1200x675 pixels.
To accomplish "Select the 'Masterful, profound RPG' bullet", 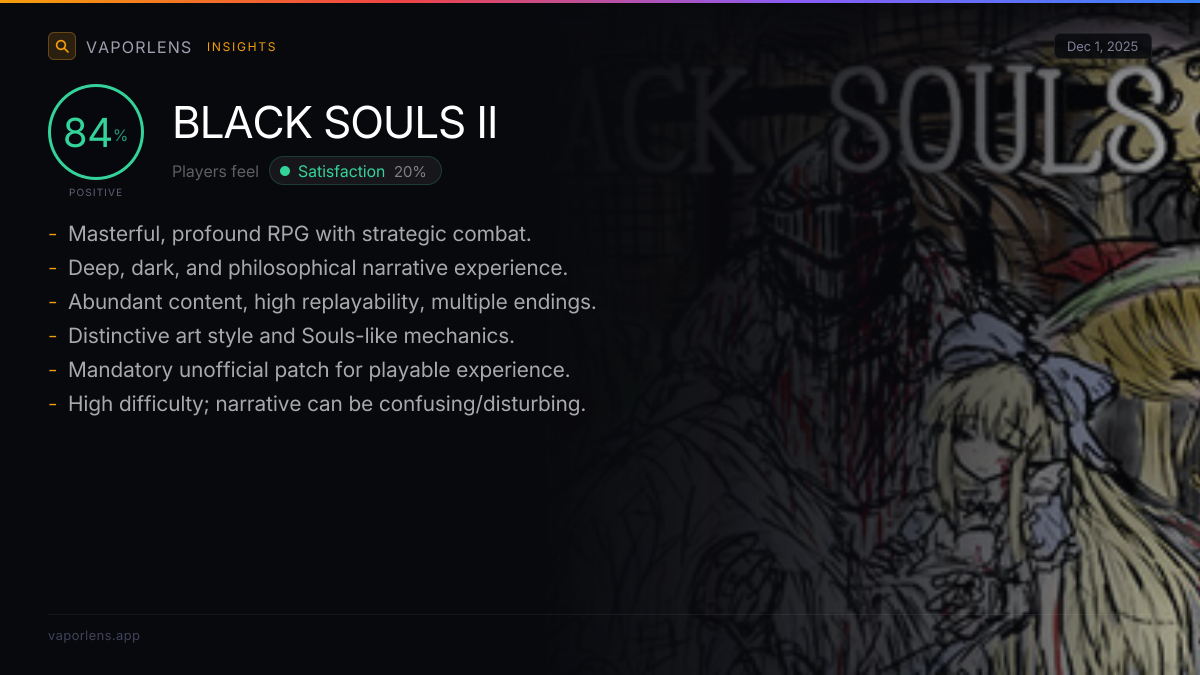I will tap(299, 234).
